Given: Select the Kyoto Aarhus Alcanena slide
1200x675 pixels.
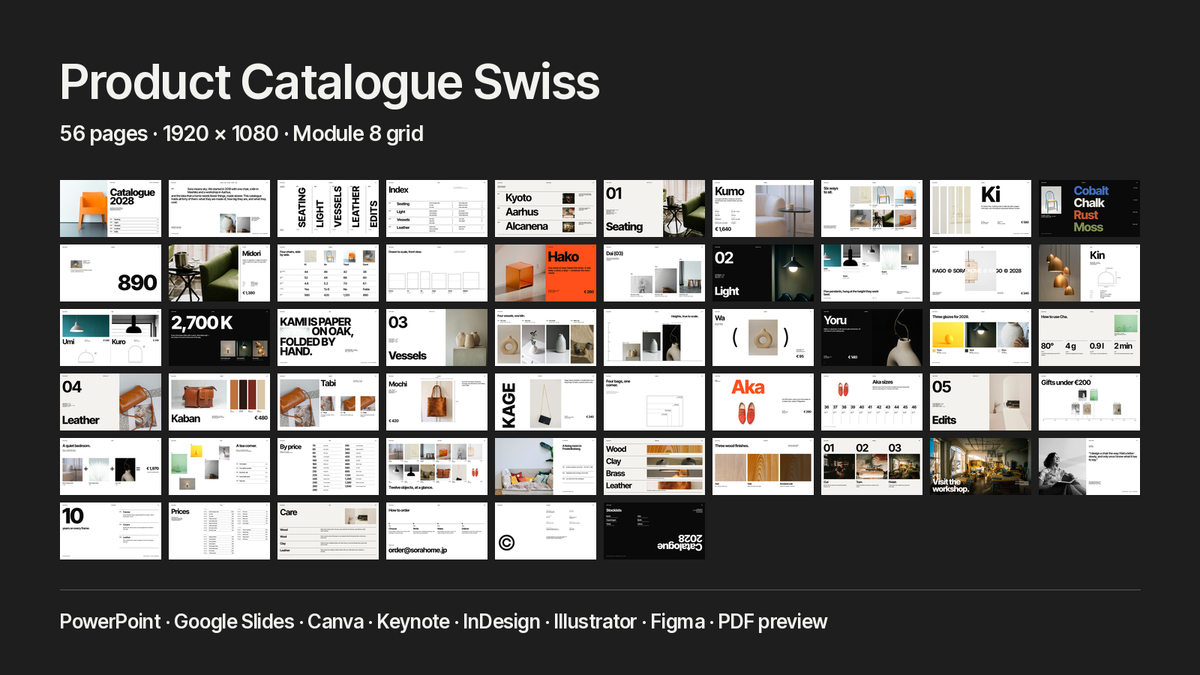Looking at the screenshot, I should point(546,208).
